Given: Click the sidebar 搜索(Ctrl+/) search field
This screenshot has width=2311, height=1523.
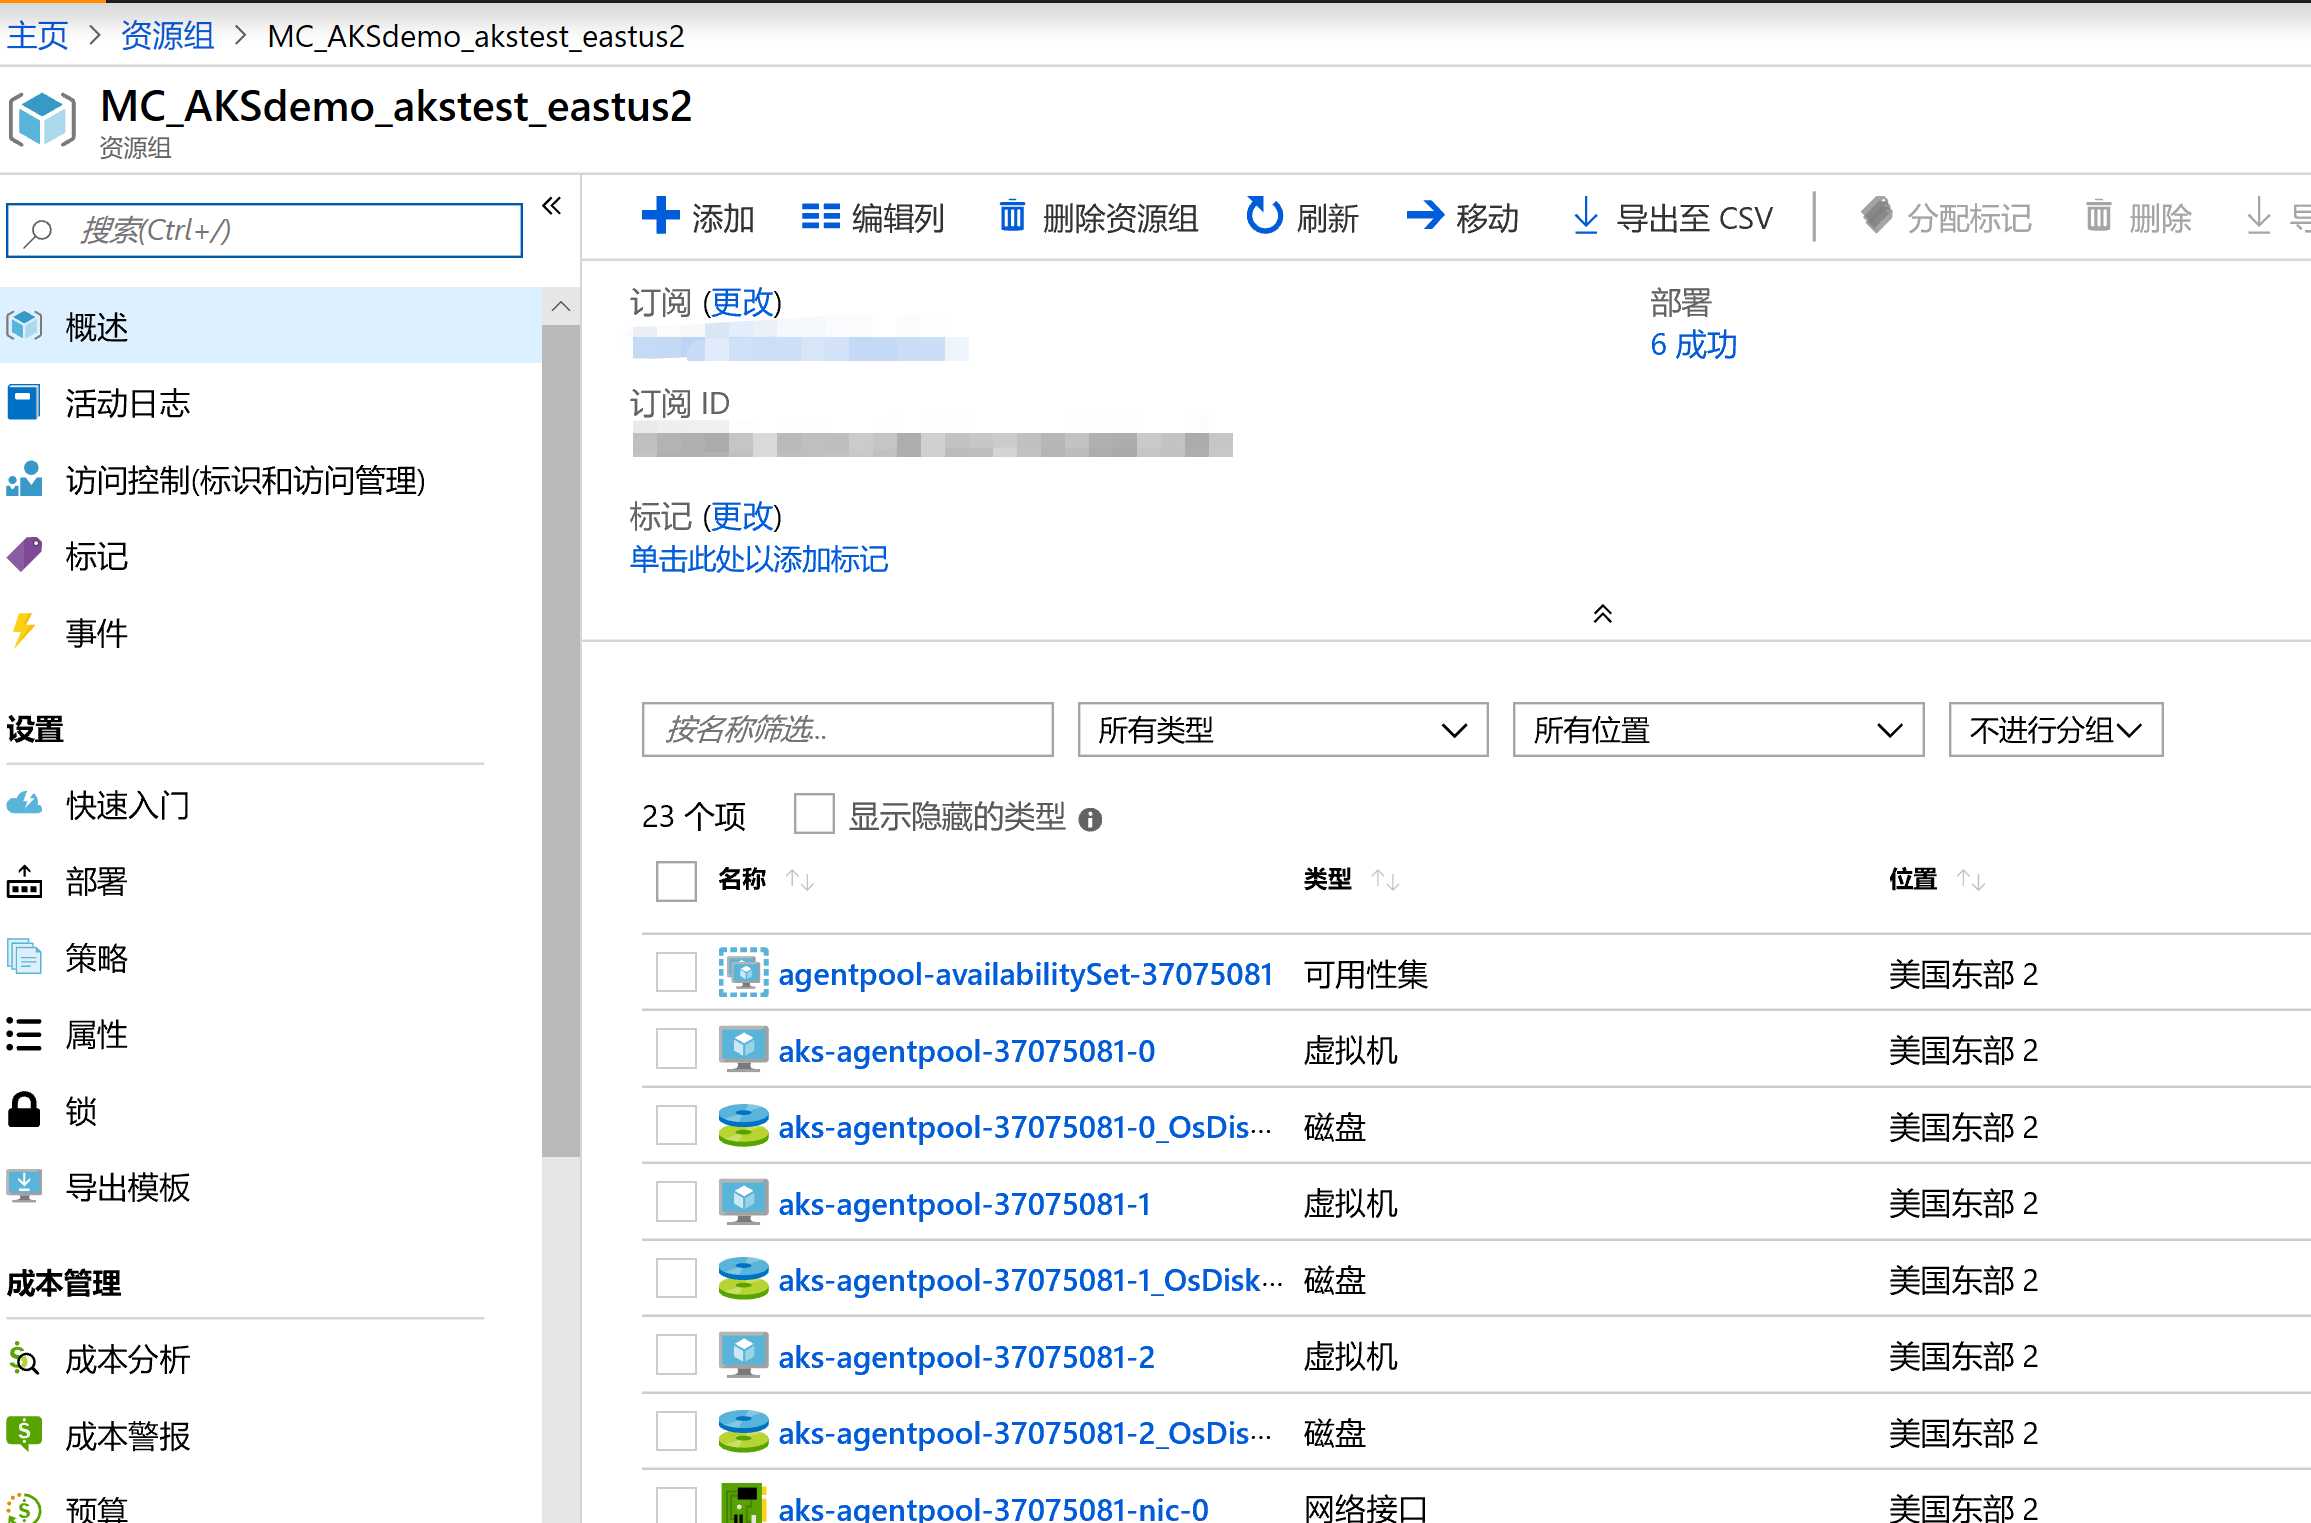Looking at the screenshot, I should pyautogui.click(x=264, y=230).
